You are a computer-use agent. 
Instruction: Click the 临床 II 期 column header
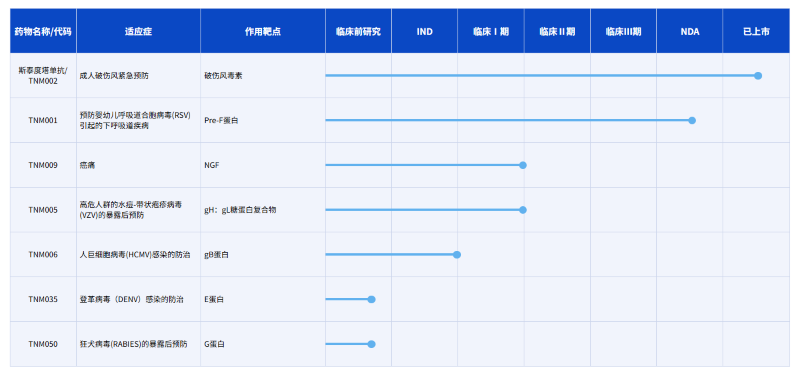coord(557,31)
